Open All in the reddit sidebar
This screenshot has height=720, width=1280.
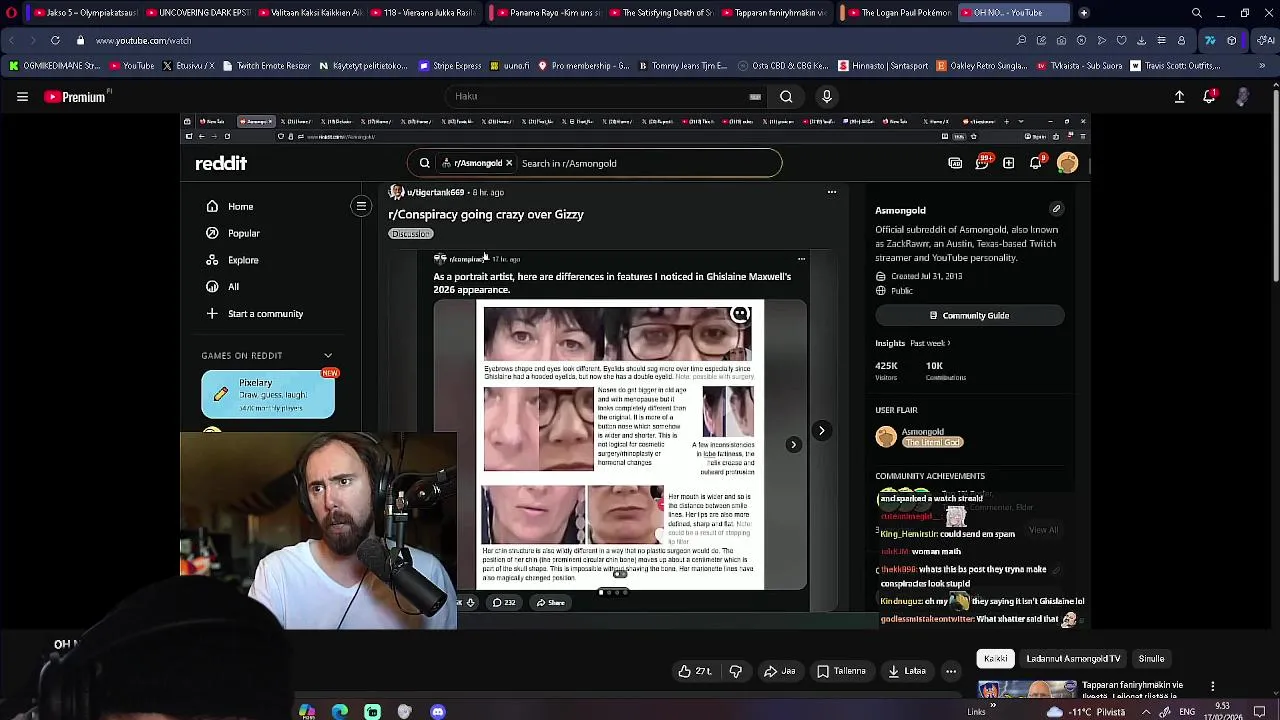(233, 287)
